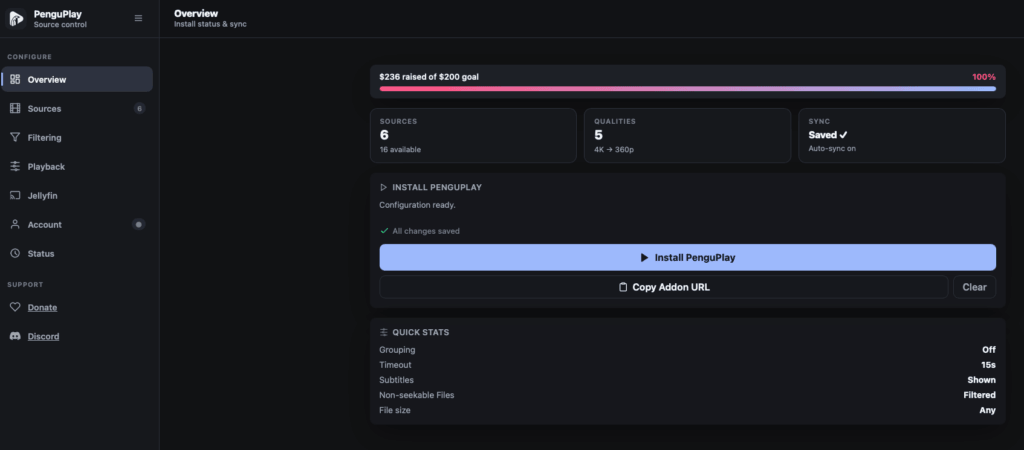Open the Discord link
The height and width of the screenshot is (450, 1024).
[x=43, y=336]
